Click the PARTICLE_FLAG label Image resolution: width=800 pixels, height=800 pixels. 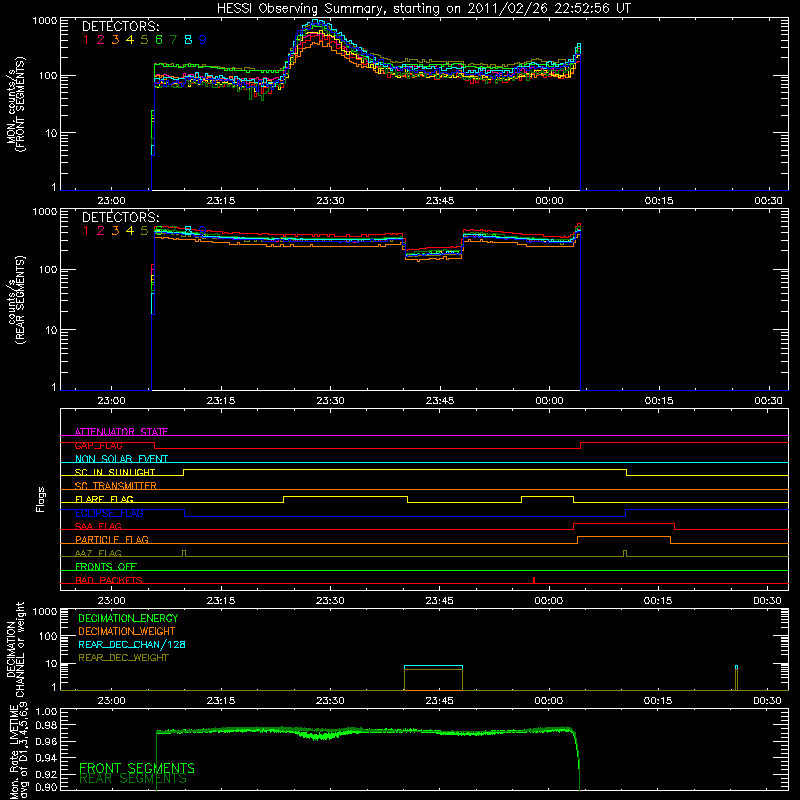[x=112, y=539]
